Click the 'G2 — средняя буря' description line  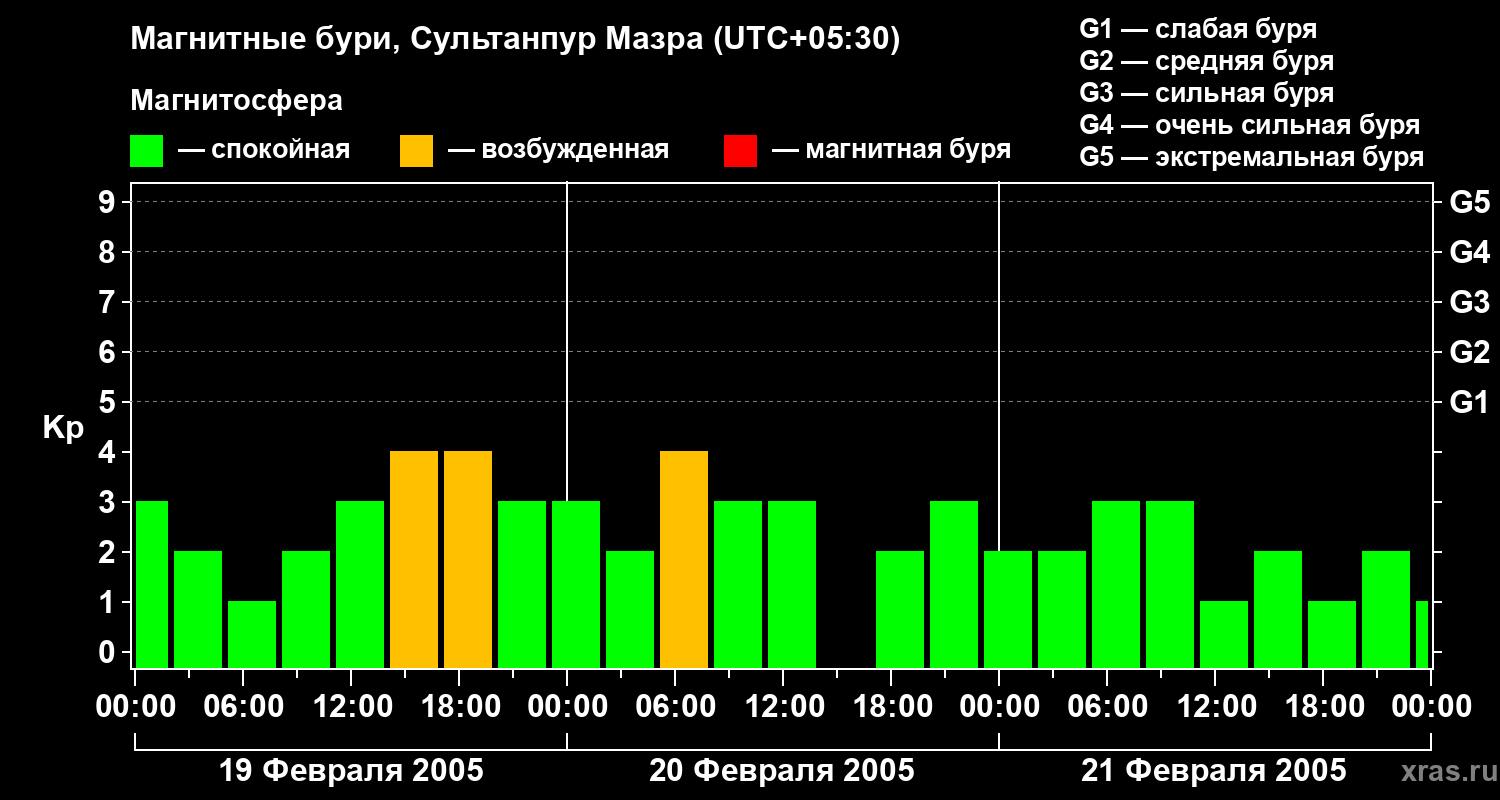tap(1207, 61)
